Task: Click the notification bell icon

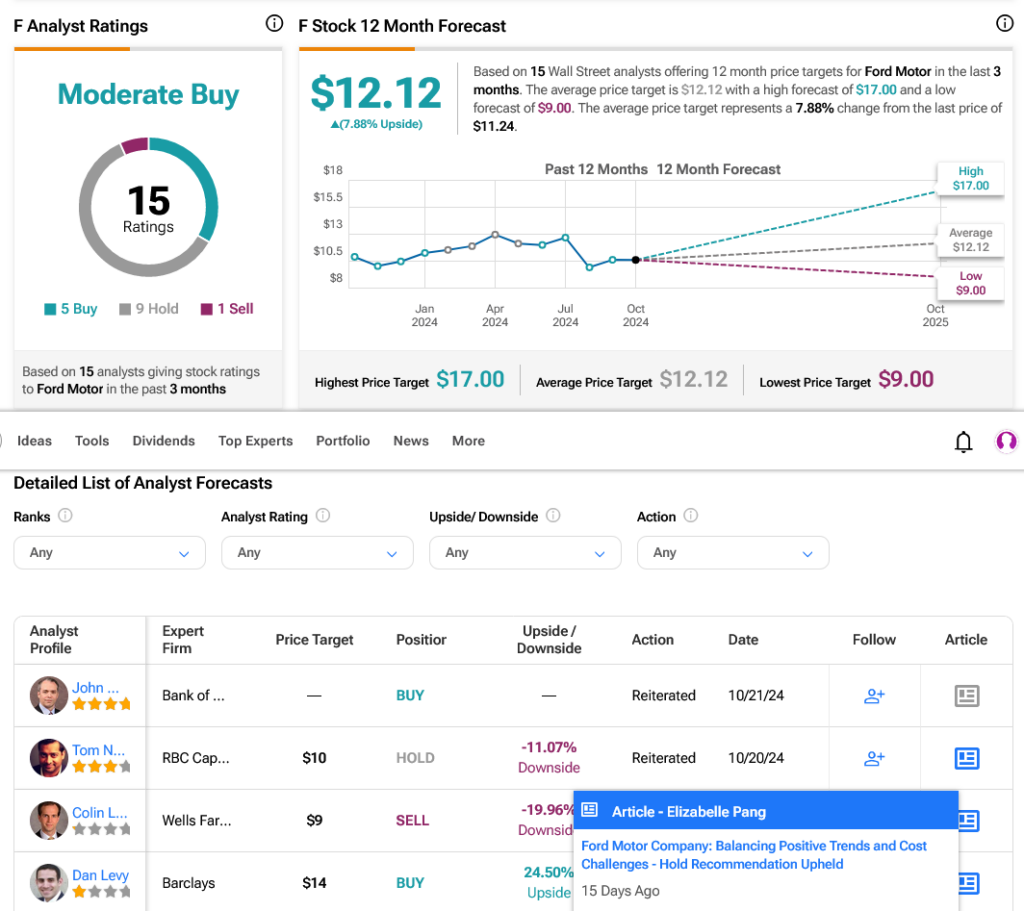Action: pos(963,441)
